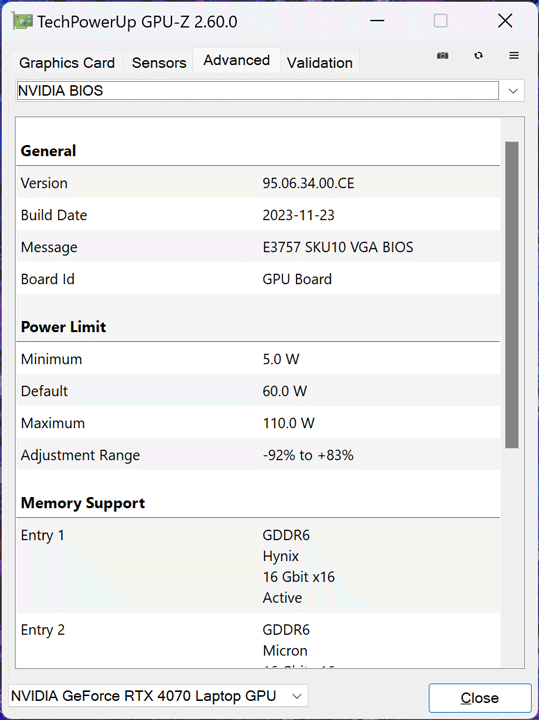Open the Validation tab
This screenshot has width=539, height=720.
[320, 62]
